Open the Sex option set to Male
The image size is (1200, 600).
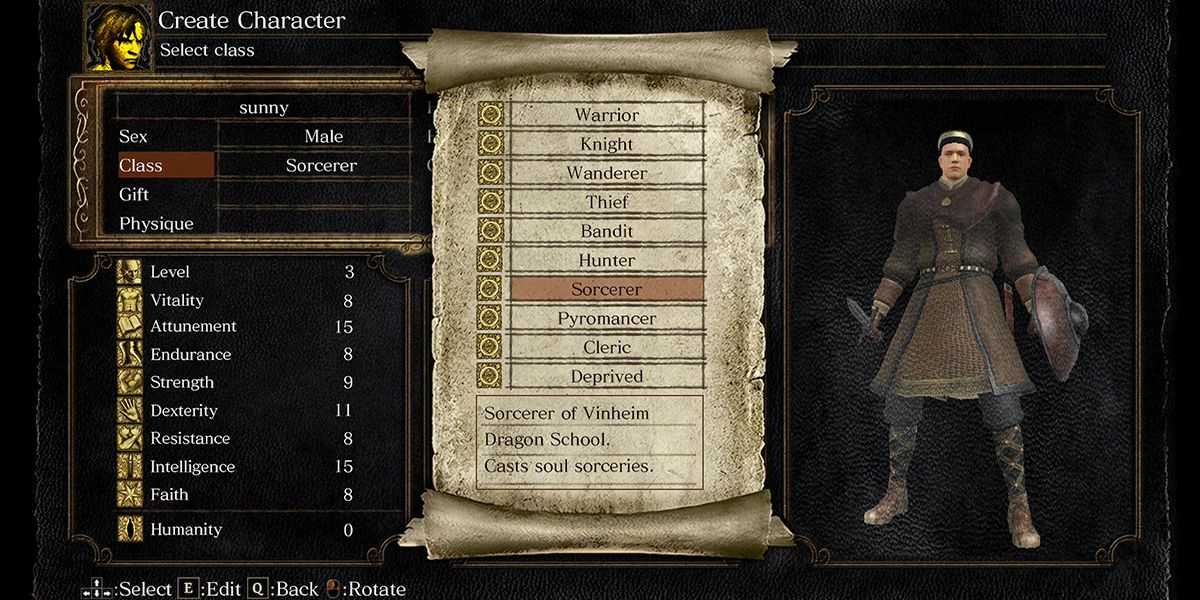click(x=265, y=137)
